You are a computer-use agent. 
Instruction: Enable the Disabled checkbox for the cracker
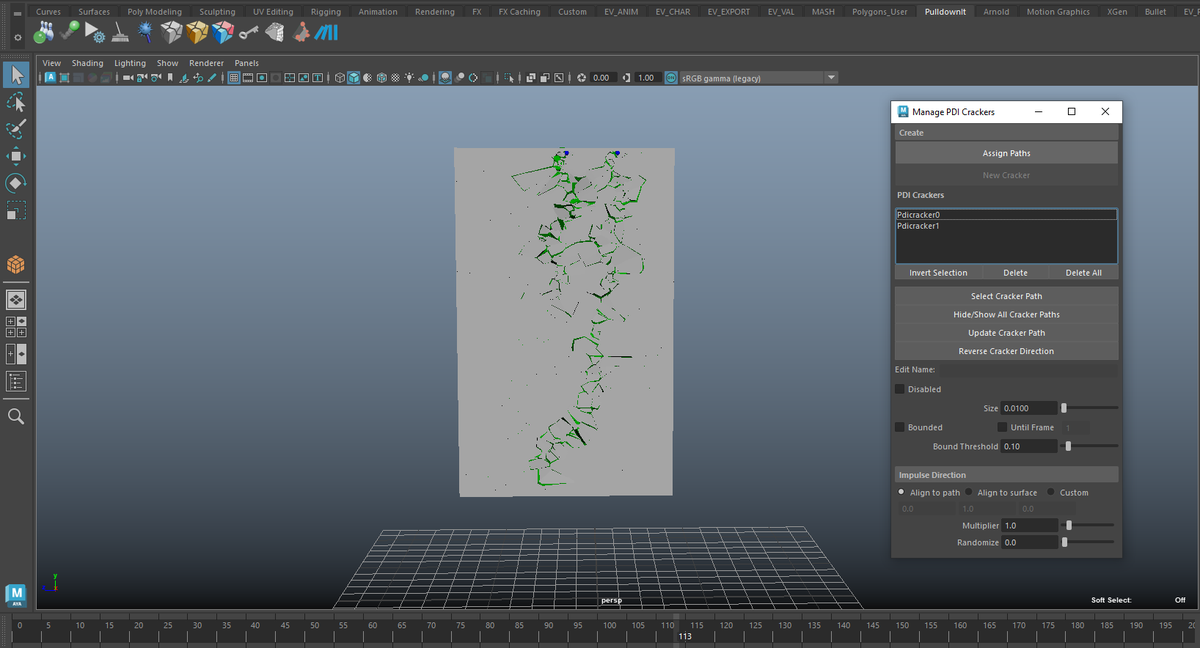[899, 389]
